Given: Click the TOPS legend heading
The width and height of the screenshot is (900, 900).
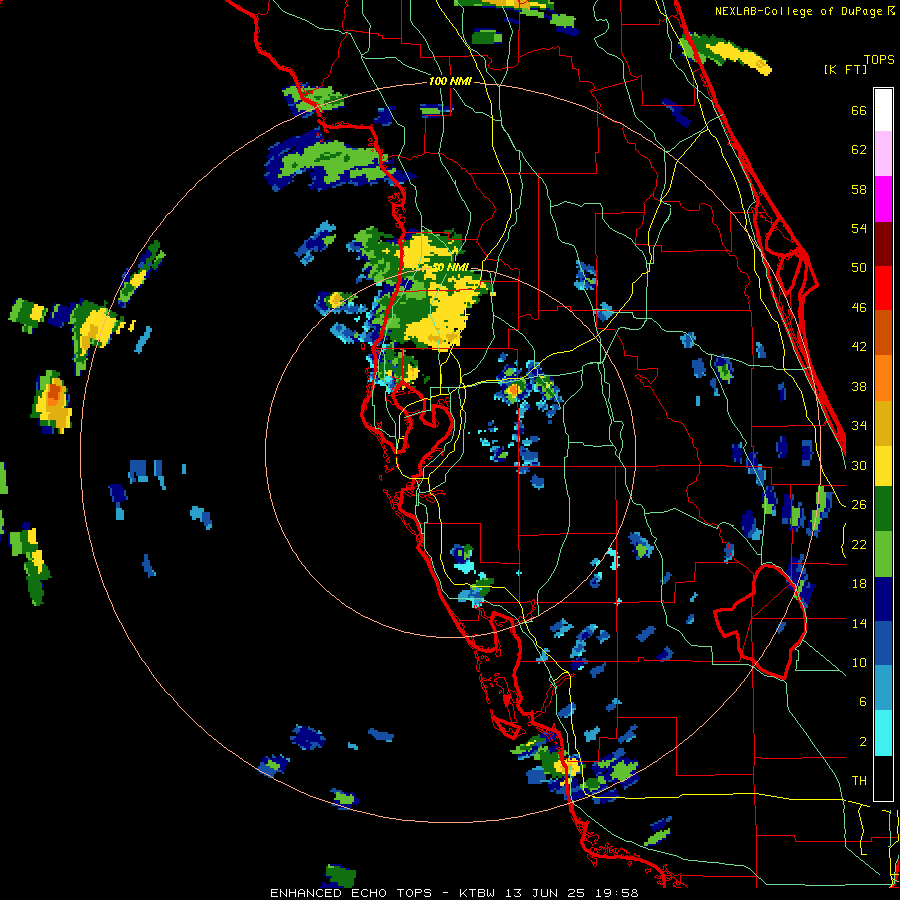Looking at the screenshot, I should (x=879, y=59).
